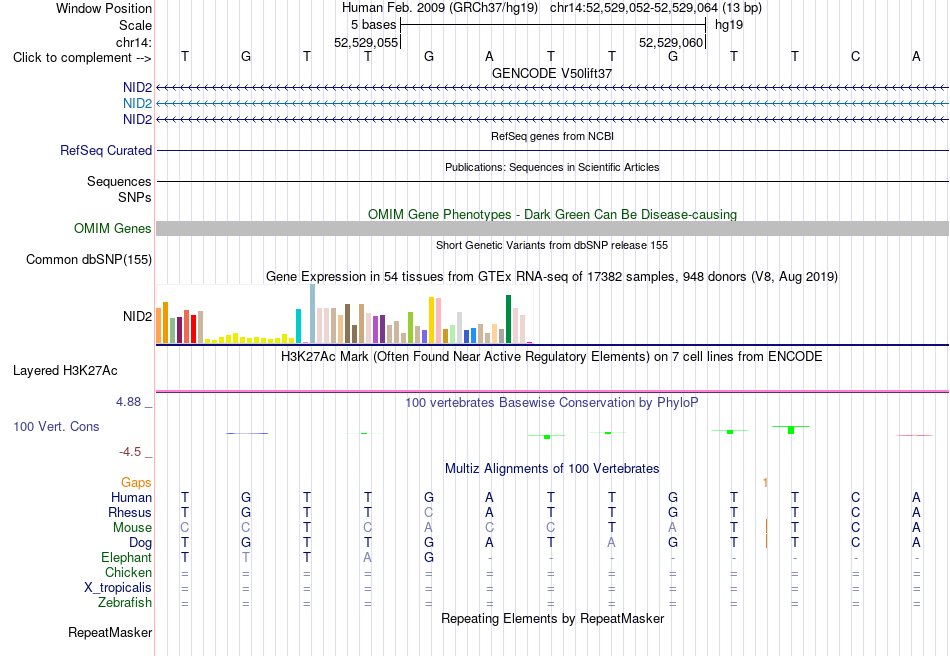
Task: Click the Sequences track label
Action: [x=119, y=181]
